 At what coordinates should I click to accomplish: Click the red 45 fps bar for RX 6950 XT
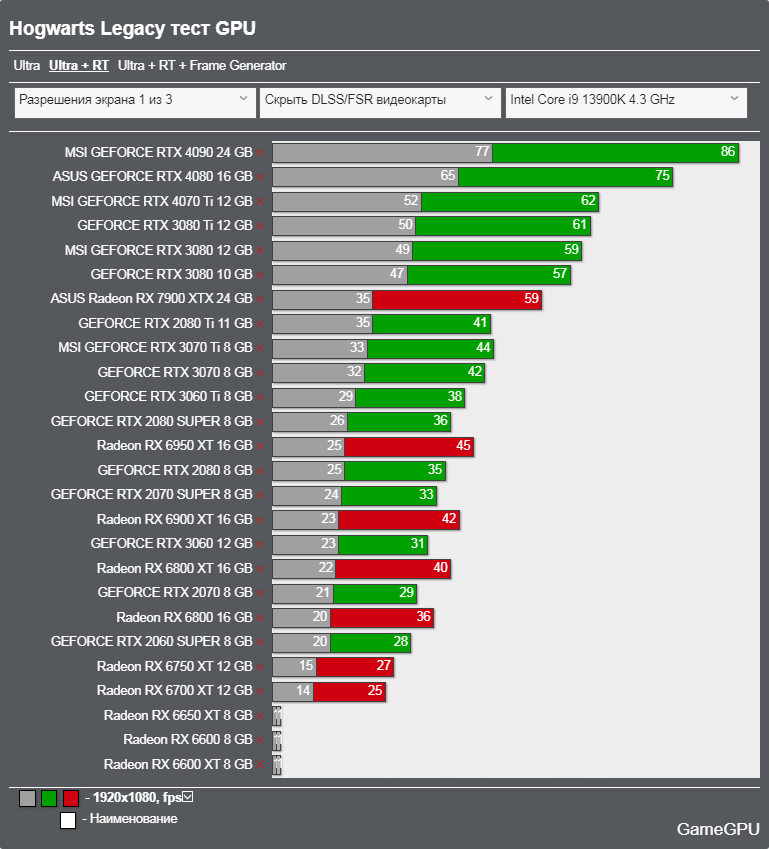409,446
